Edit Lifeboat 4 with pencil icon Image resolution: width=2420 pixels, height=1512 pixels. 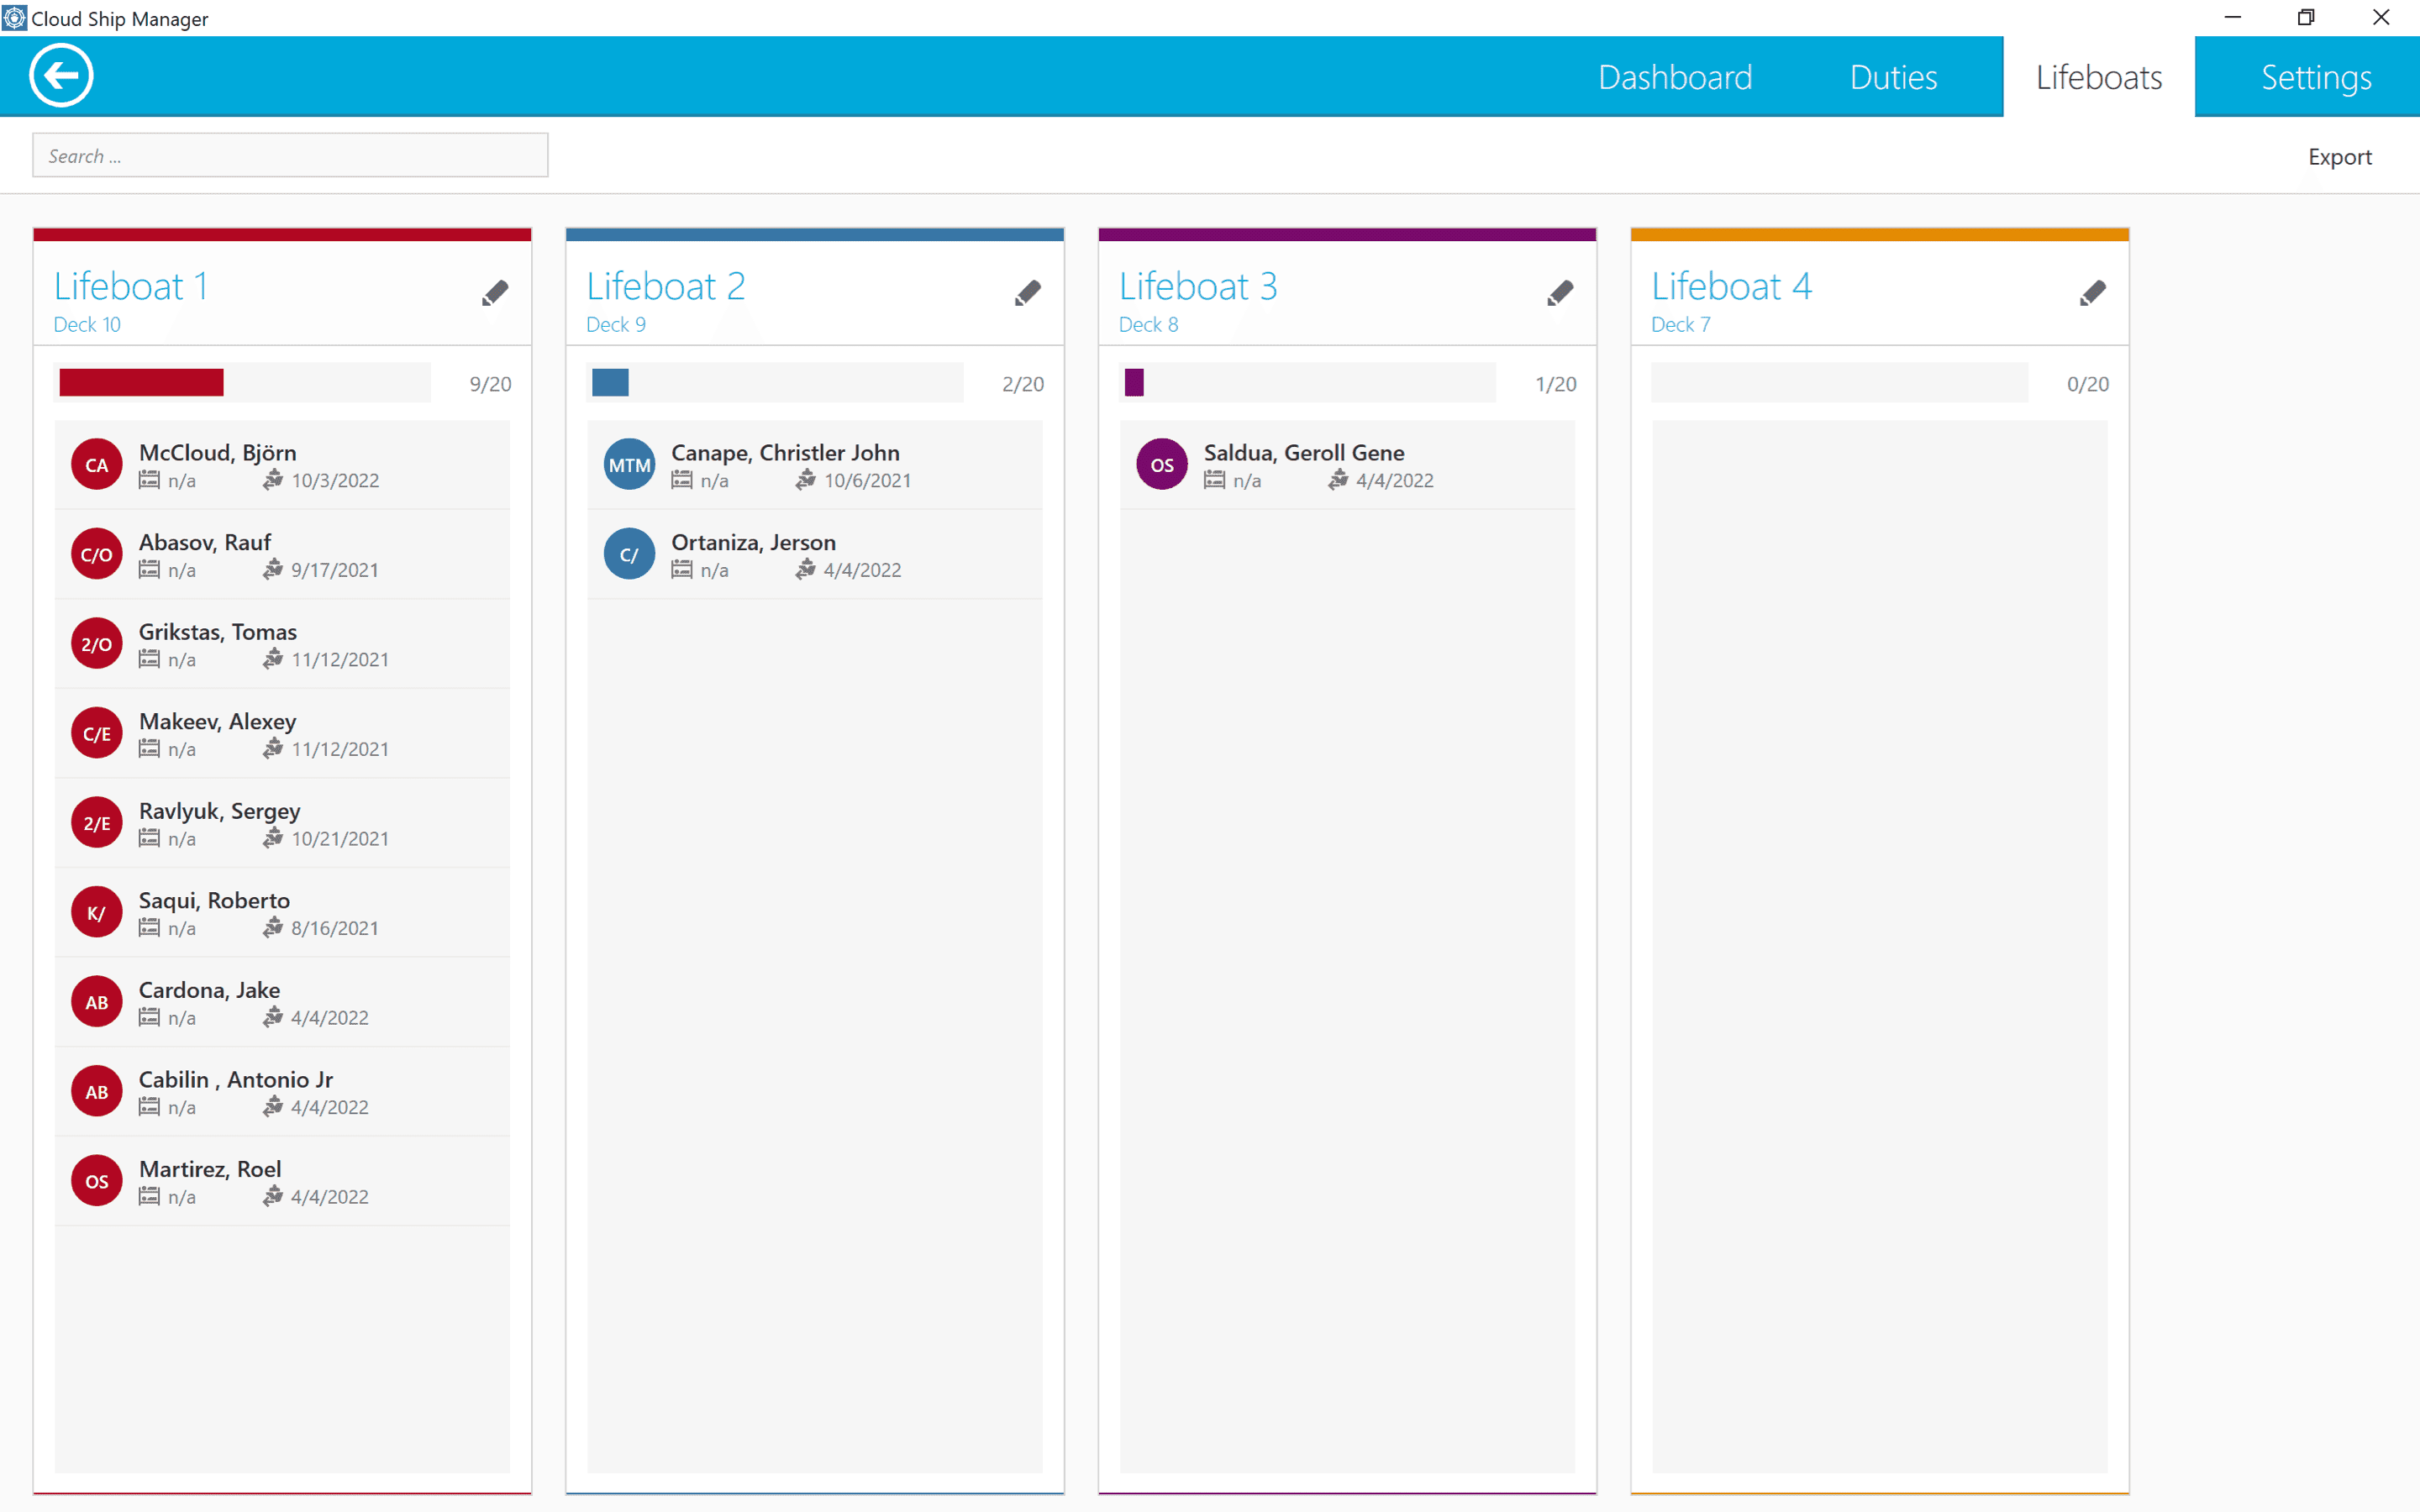[2093, 293]
